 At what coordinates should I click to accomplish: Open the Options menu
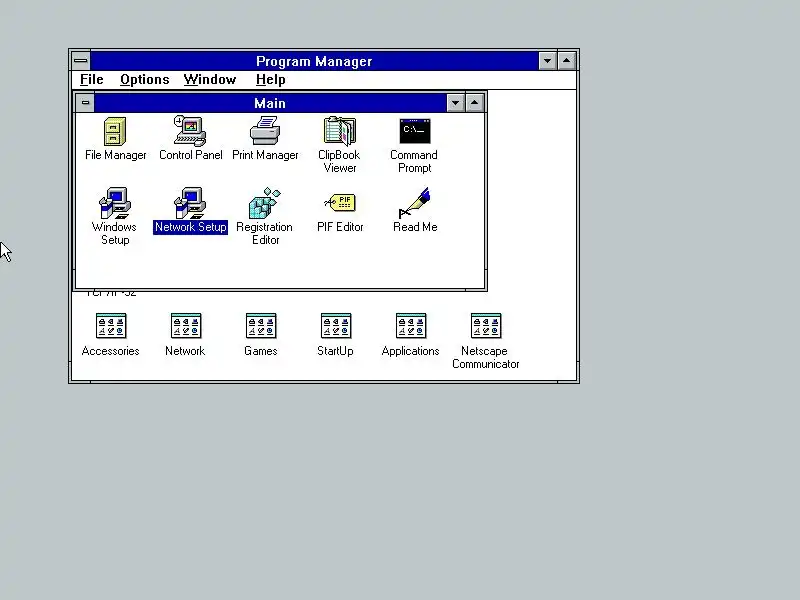click(145, 80)
